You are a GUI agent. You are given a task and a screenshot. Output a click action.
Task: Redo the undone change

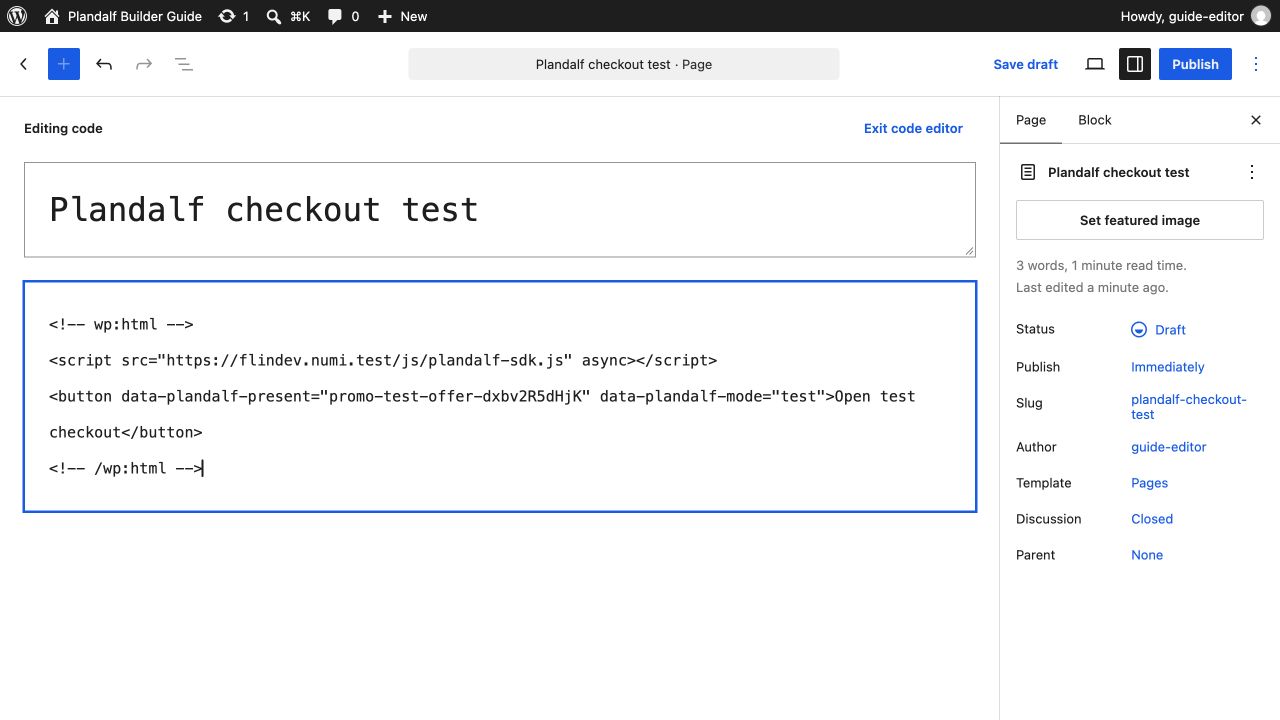pos(144,64)
